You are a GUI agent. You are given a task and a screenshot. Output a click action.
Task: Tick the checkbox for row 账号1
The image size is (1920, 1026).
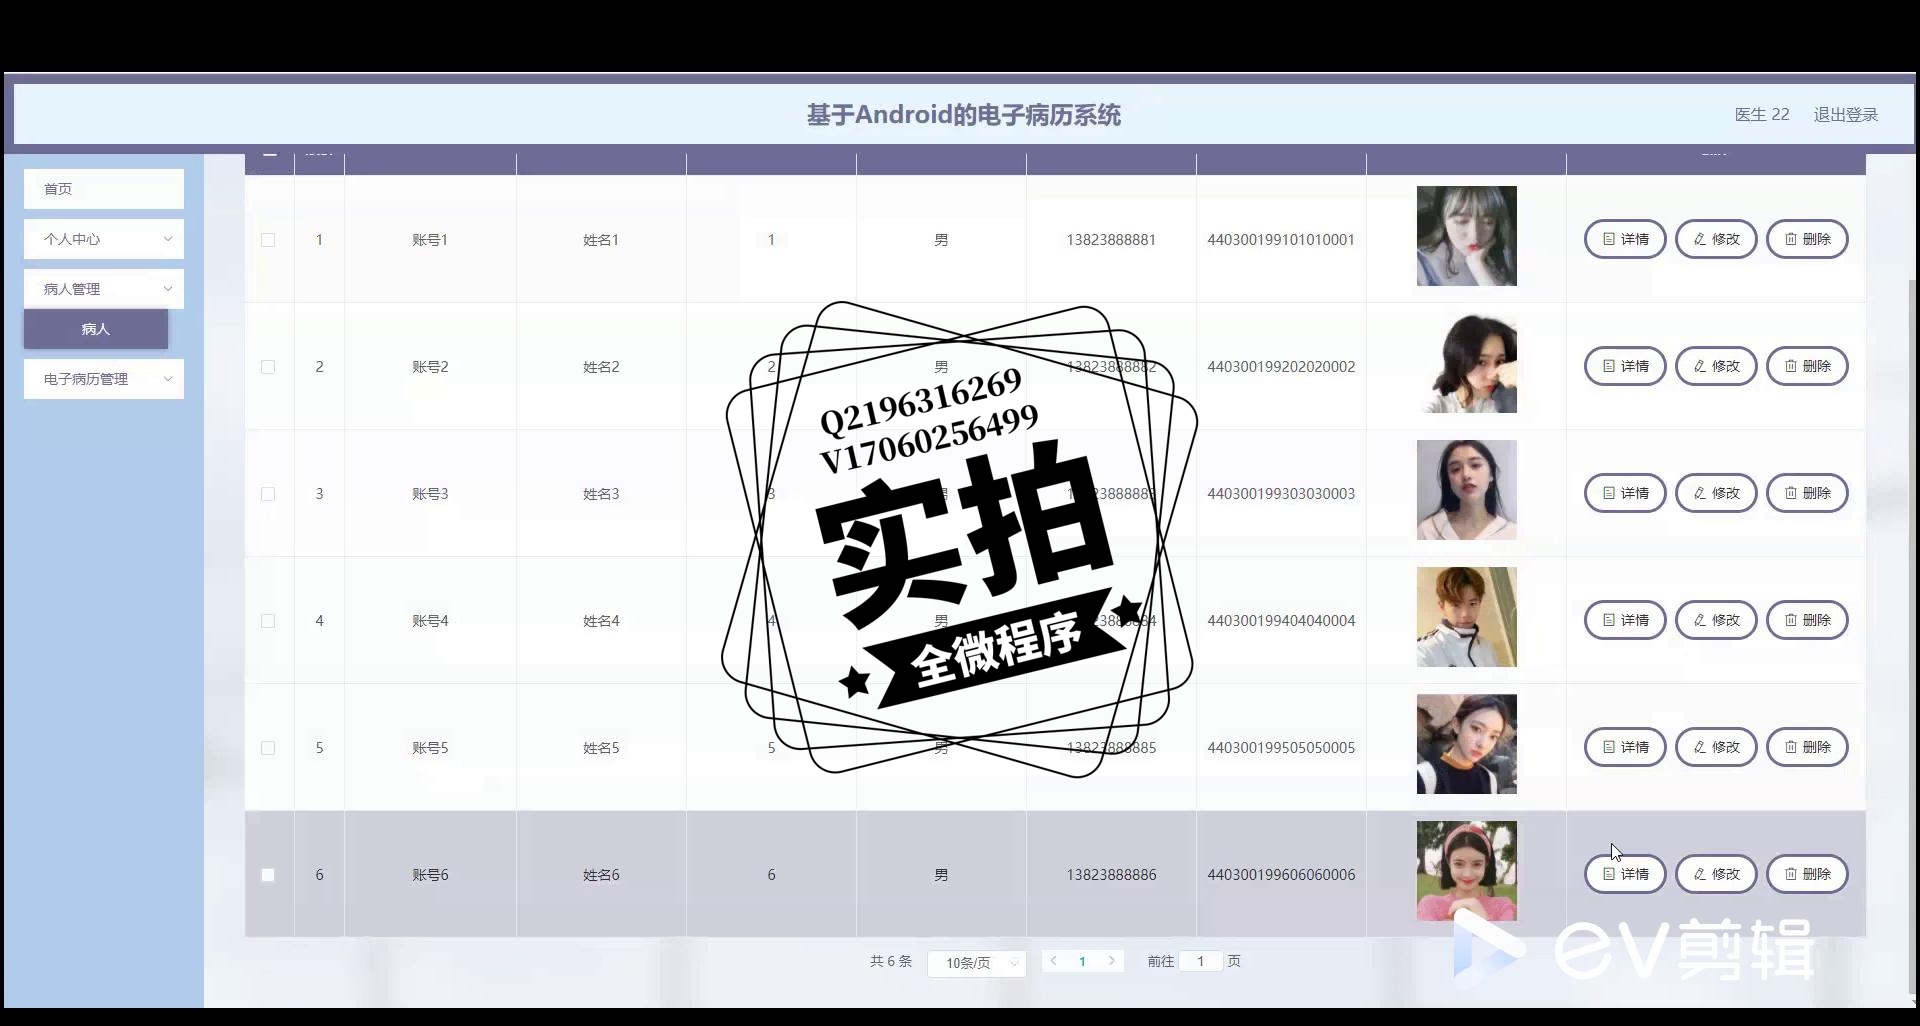pyautogui.click(x=268, y=240)
